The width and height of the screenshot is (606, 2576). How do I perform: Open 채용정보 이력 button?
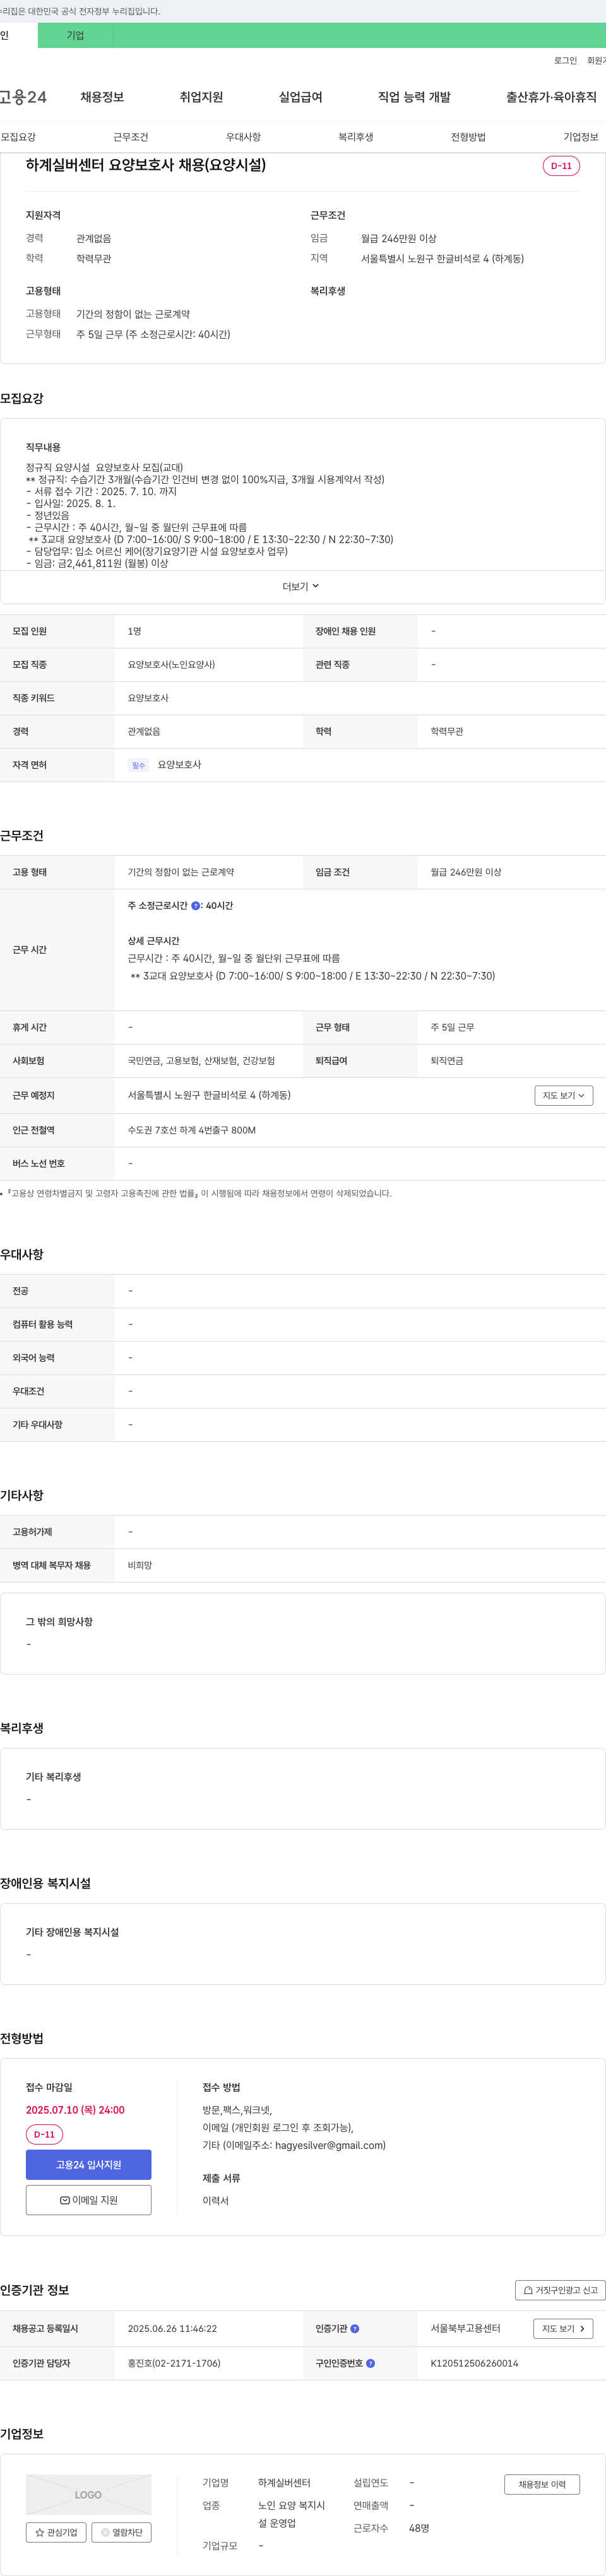point(541,2484)
